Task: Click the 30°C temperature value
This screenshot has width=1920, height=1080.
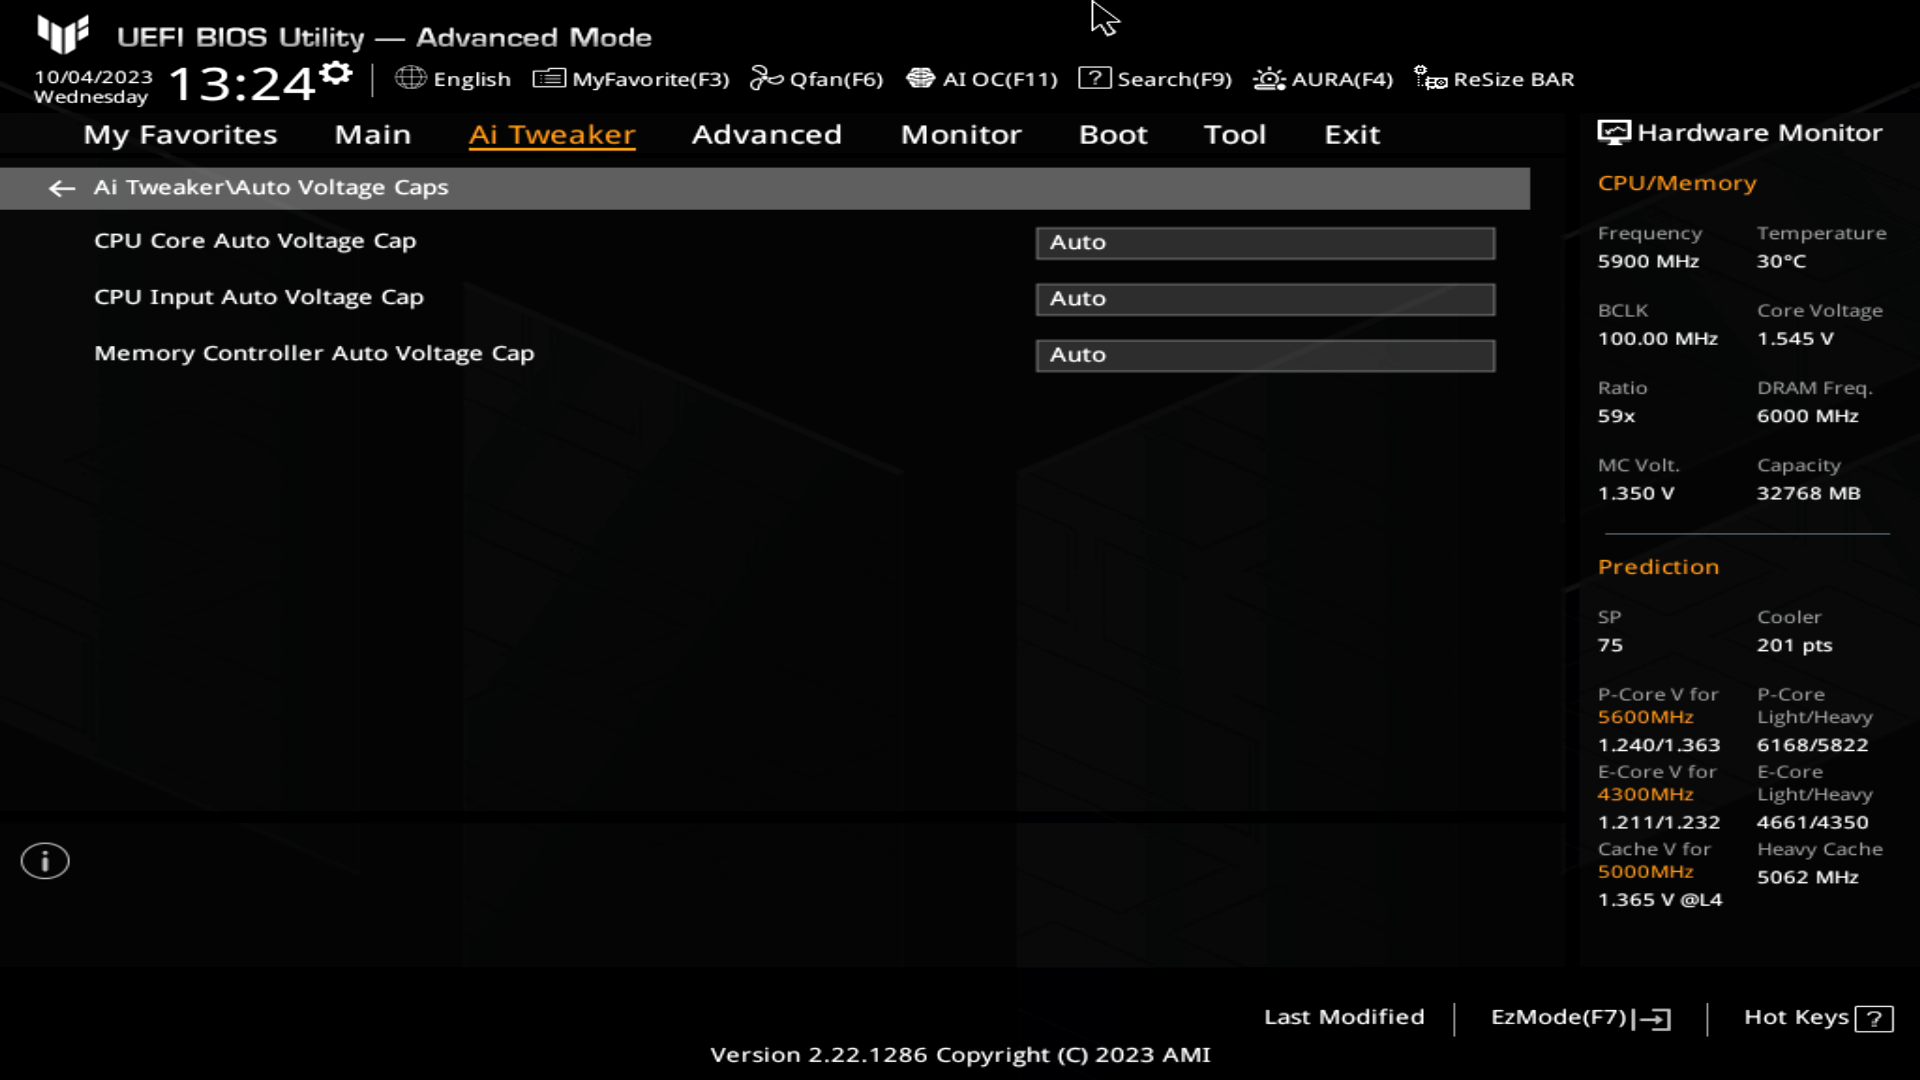Action: 1781,261
